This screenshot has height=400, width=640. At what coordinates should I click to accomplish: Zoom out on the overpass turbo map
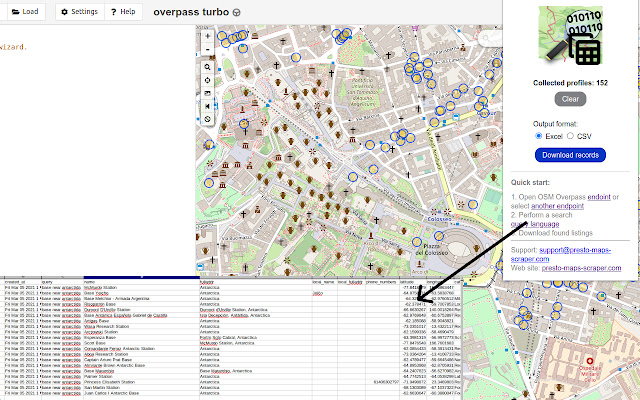point(207,49)
